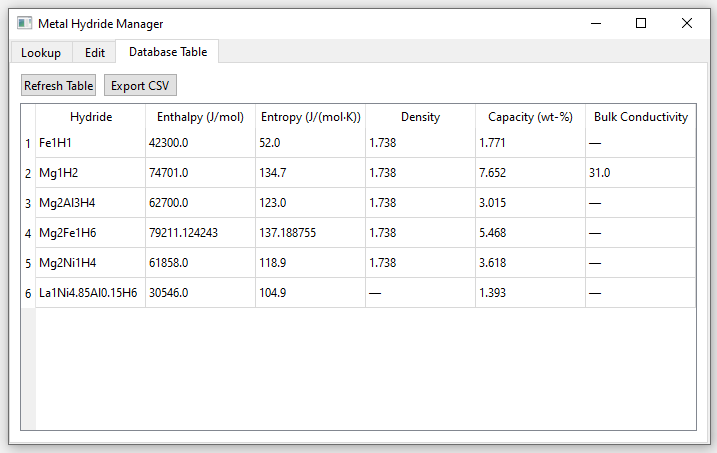Image resolution: width=717 pixels, height=453 pixels.
Task: Click the Bulk Conductivity column header
Action: [640, 117]
